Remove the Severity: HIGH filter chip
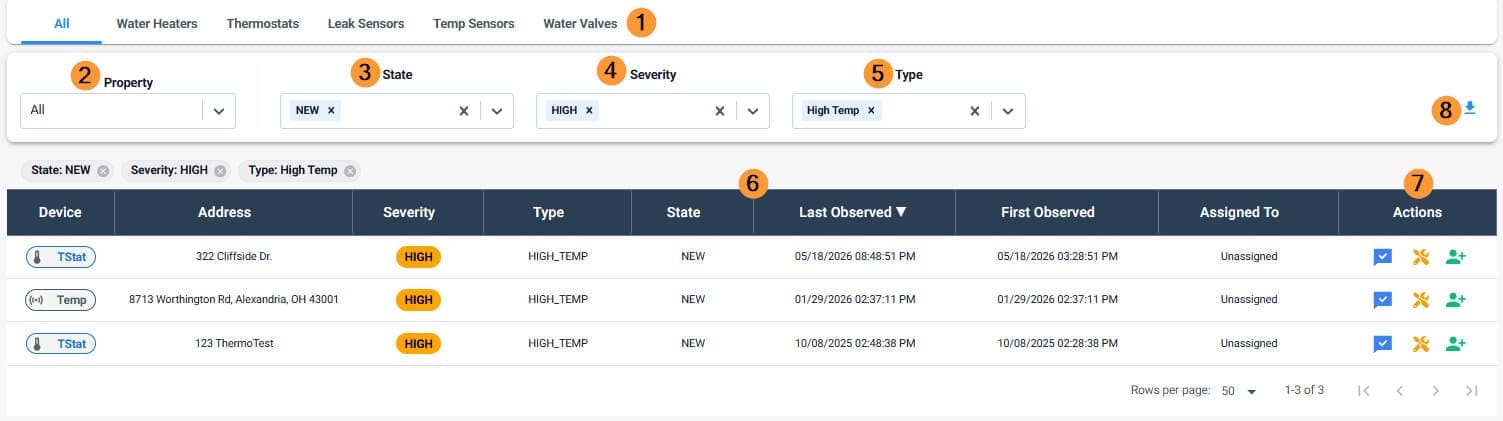This screenshot has height=421, width=1503. point(220,171)
